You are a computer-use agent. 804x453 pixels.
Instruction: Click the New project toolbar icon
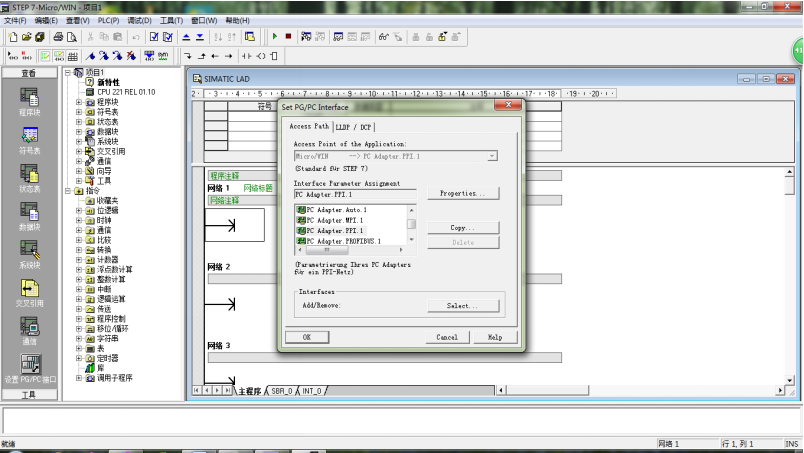(13, 37)
